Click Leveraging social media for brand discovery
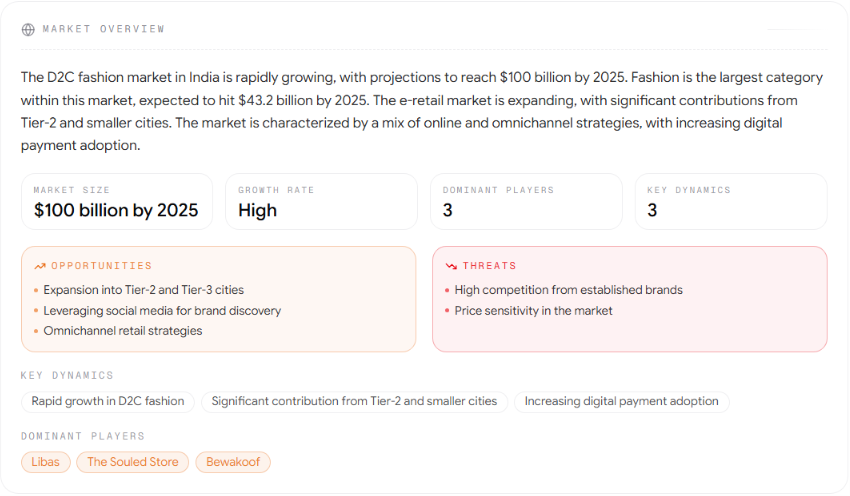Viewport: 850px width, 496px height. (162, 311)
